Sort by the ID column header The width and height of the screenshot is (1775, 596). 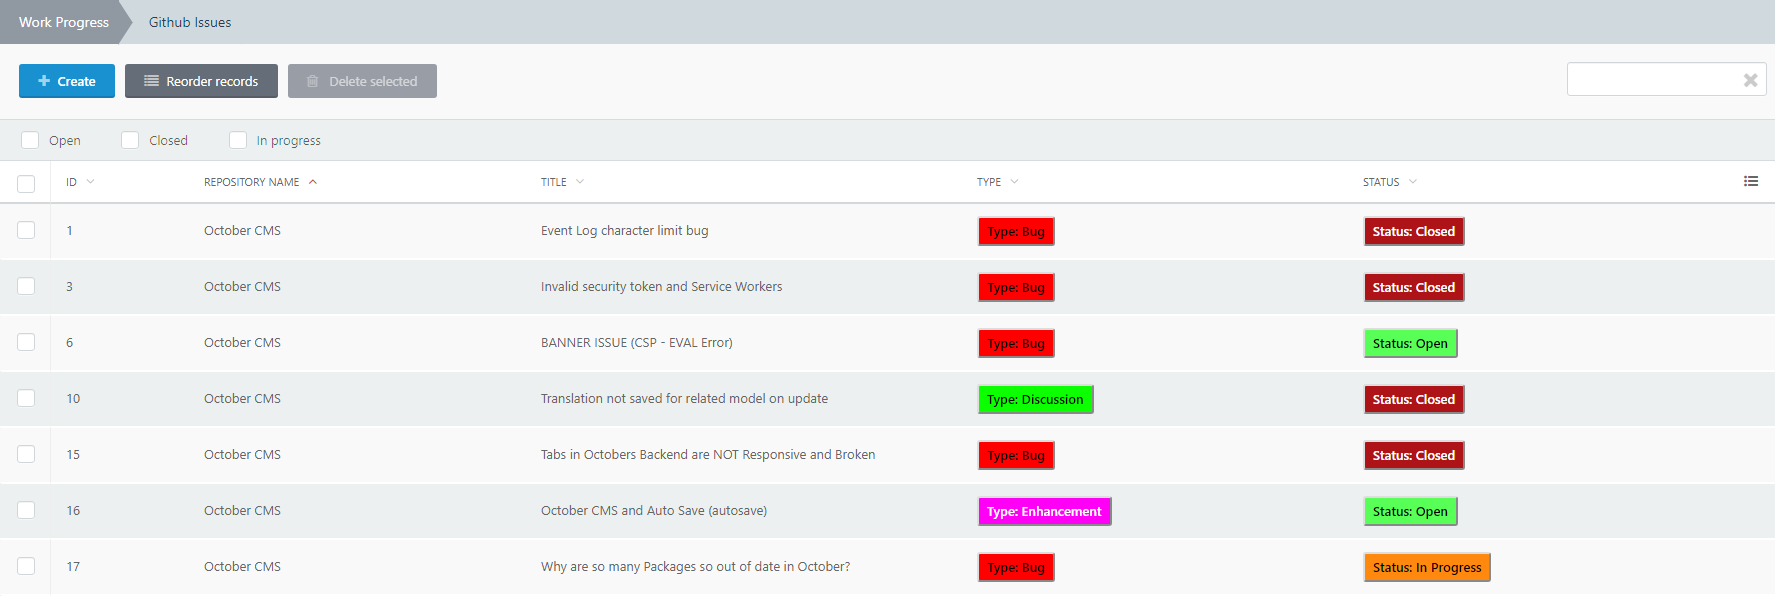click(80, 182)
